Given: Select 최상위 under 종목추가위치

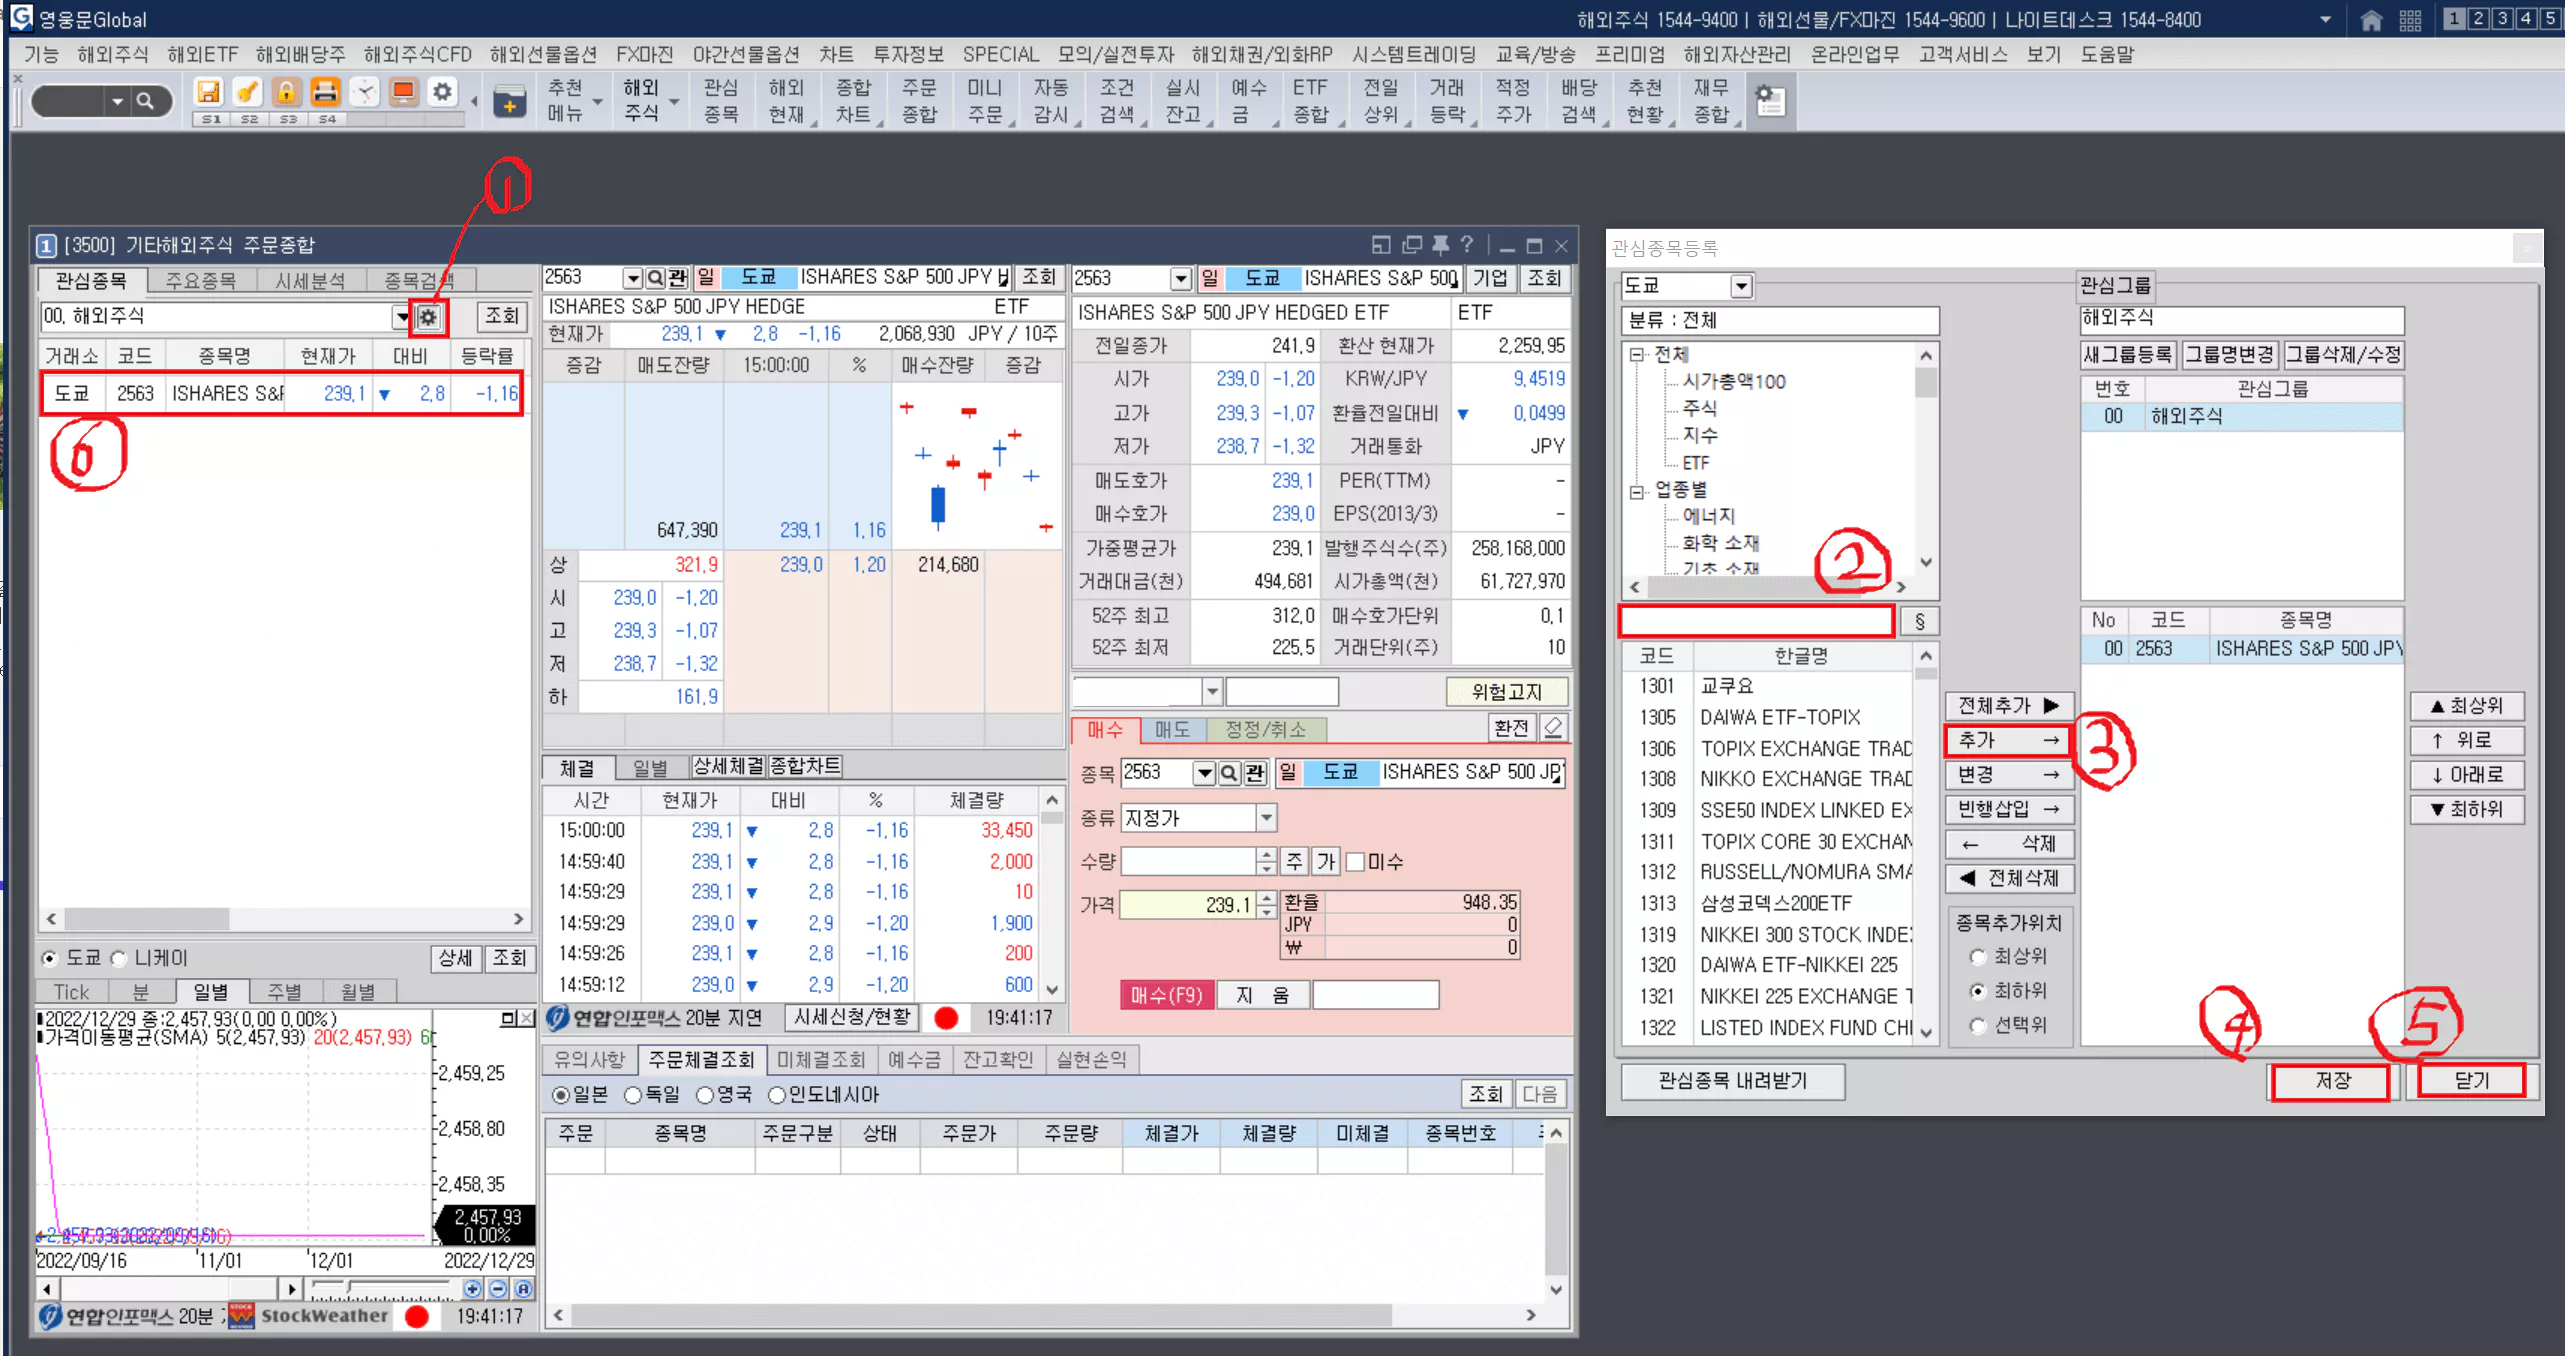Looking at the screenshot, I should [x=1977, y=957].
